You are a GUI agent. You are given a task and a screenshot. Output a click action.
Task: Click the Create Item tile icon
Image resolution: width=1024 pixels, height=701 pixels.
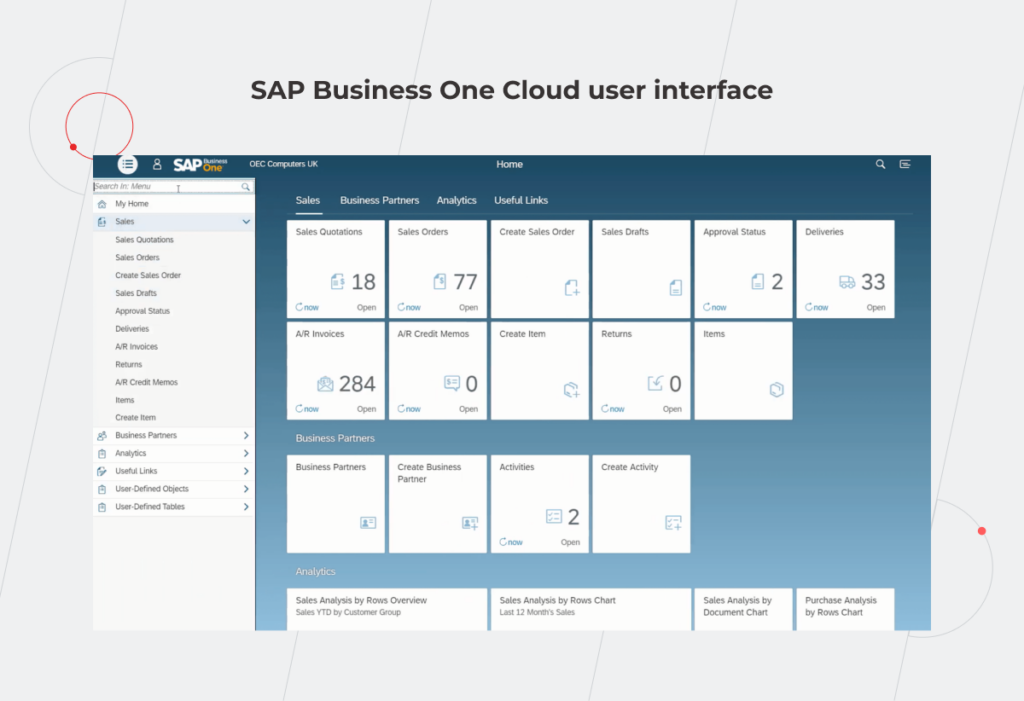pos(571,390)
